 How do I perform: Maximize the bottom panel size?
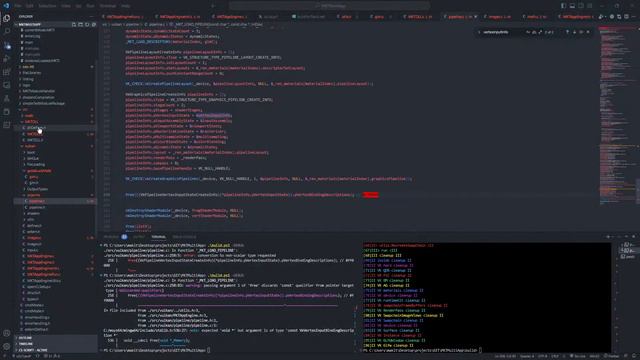tap(626, 237)
